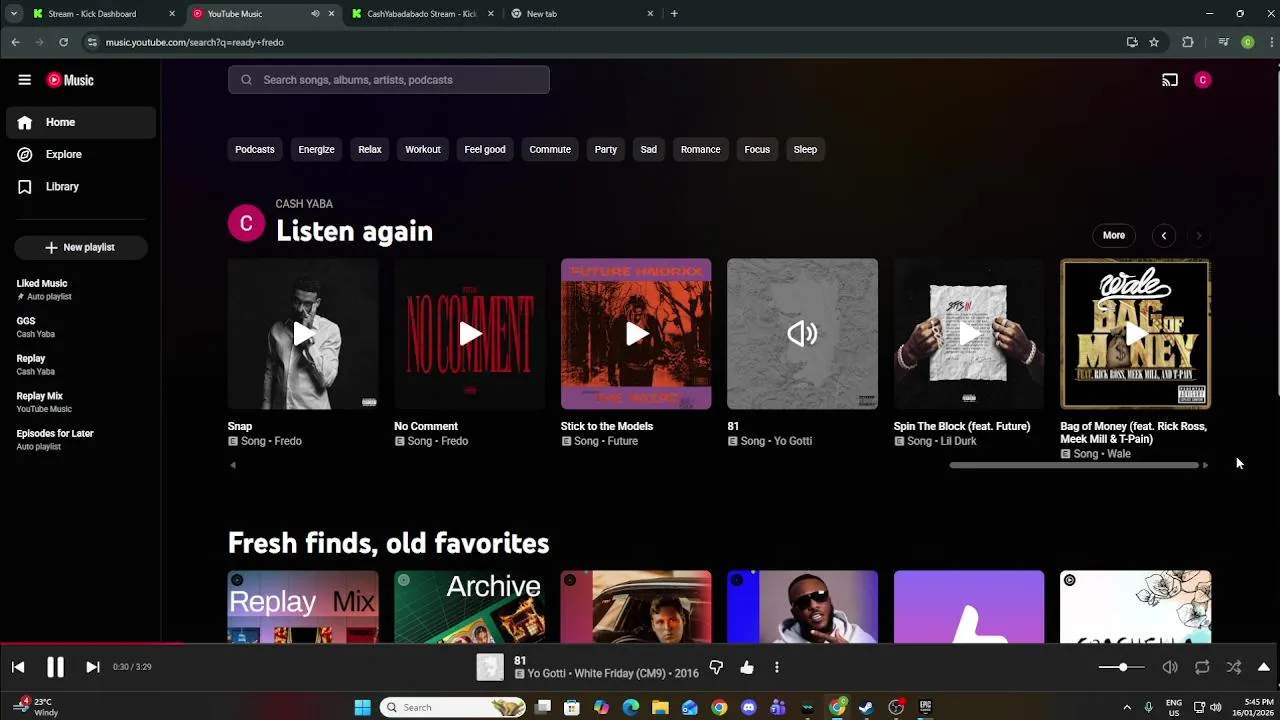Click the 81 now-playing thumbnail
1280x720 pixels.
[803, 334]
